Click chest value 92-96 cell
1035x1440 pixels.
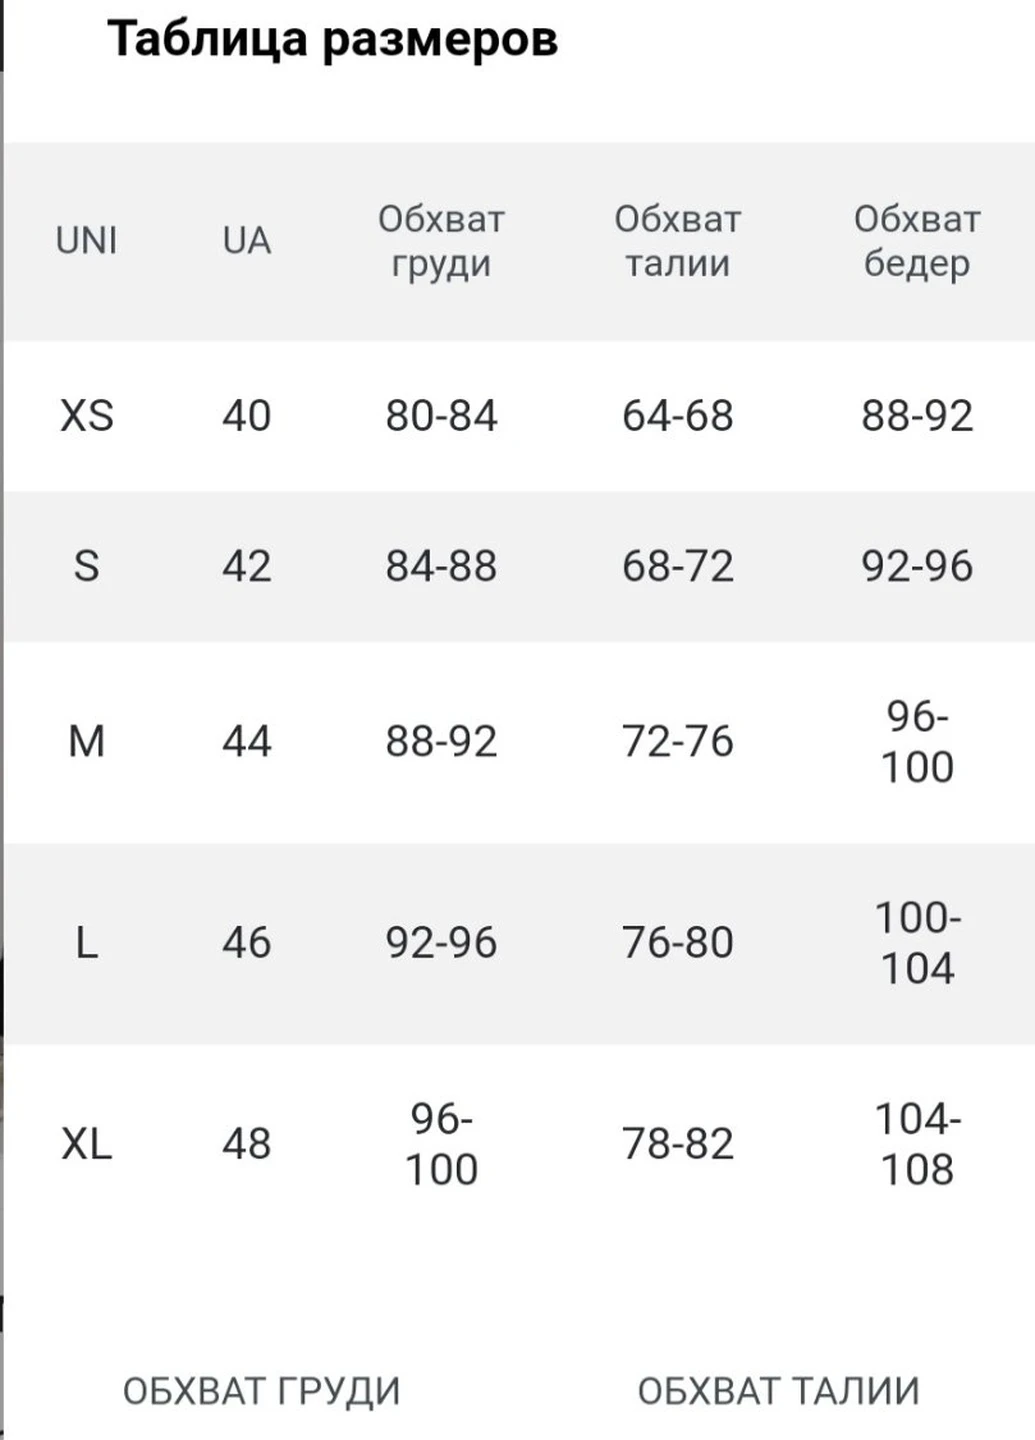point(441,943)
